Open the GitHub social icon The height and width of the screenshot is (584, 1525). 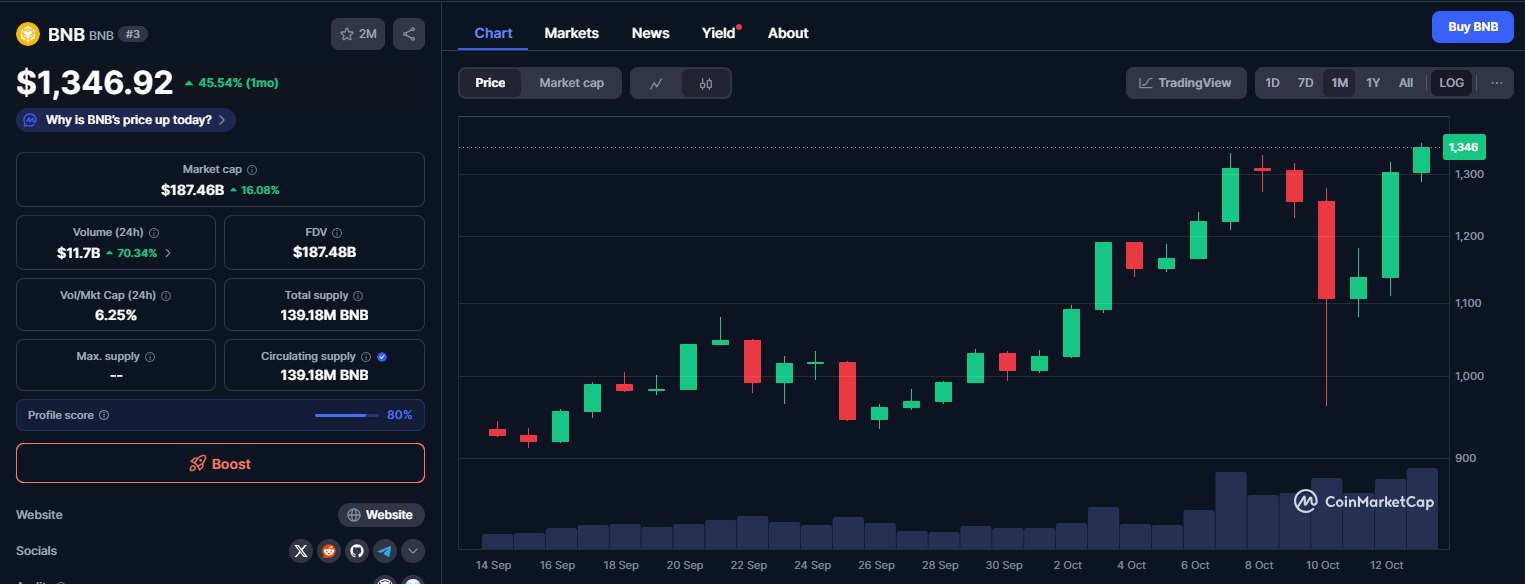[357, 551]
